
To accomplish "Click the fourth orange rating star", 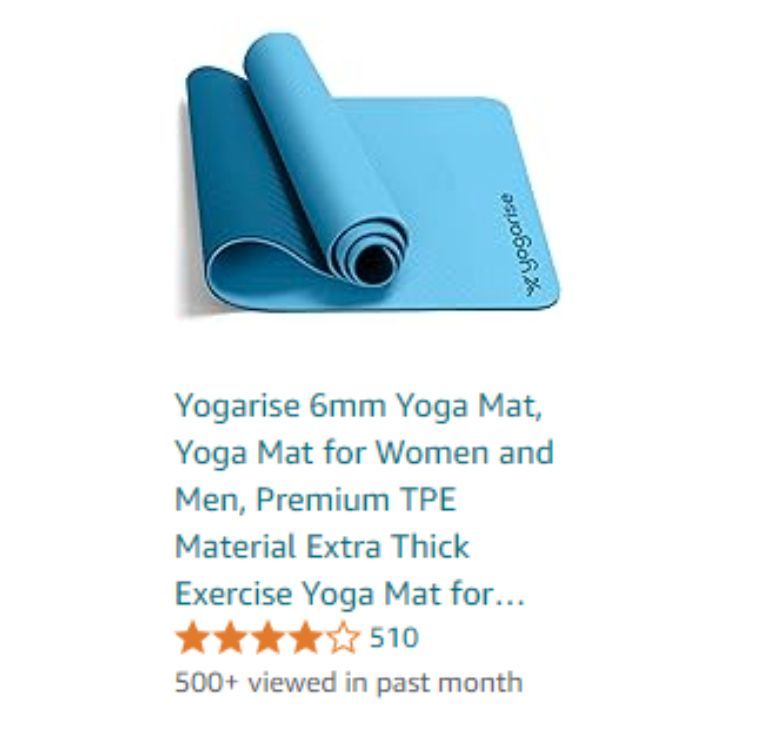I will point(305,638).
